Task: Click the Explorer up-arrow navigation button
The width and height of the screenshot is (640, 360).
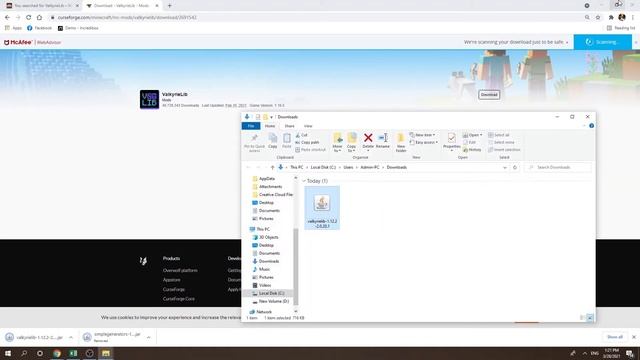Action: coord(272,167)
